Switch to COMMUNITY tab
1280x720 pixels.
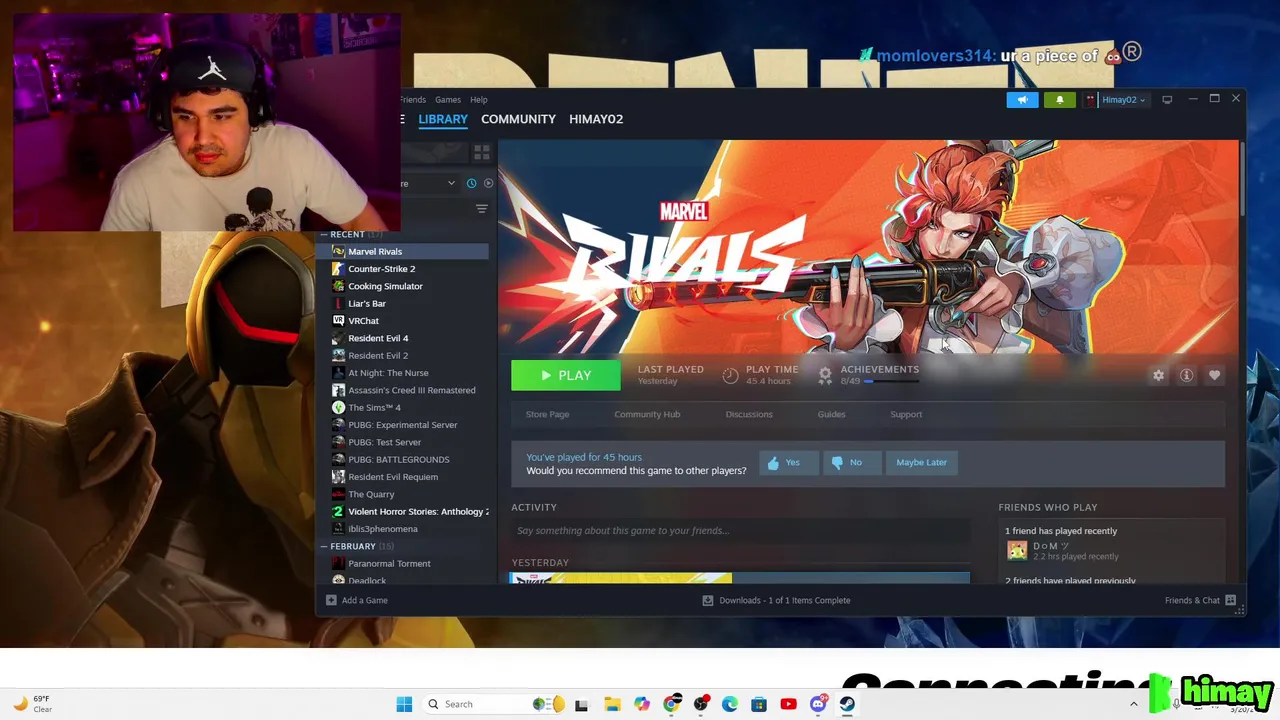pyautogui.click(x=518, y=119)
